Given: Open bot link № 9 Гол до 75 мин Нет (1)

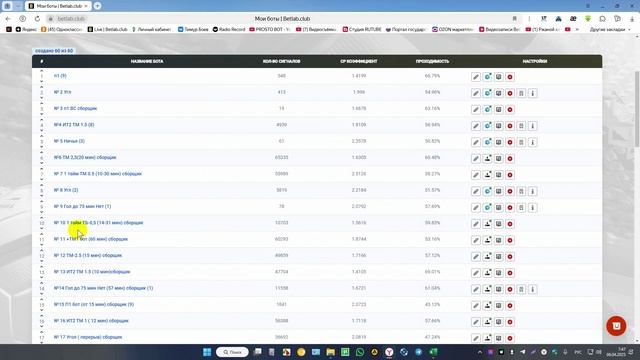Looking at the screenshot, I should click(x=82, y=207).
